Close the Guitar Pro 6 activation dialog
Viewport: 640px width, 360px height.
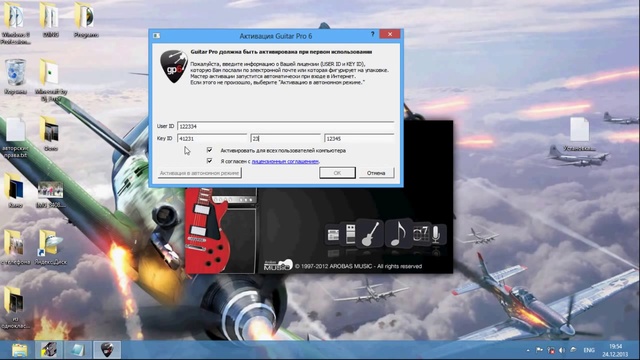tap(390, 34)
